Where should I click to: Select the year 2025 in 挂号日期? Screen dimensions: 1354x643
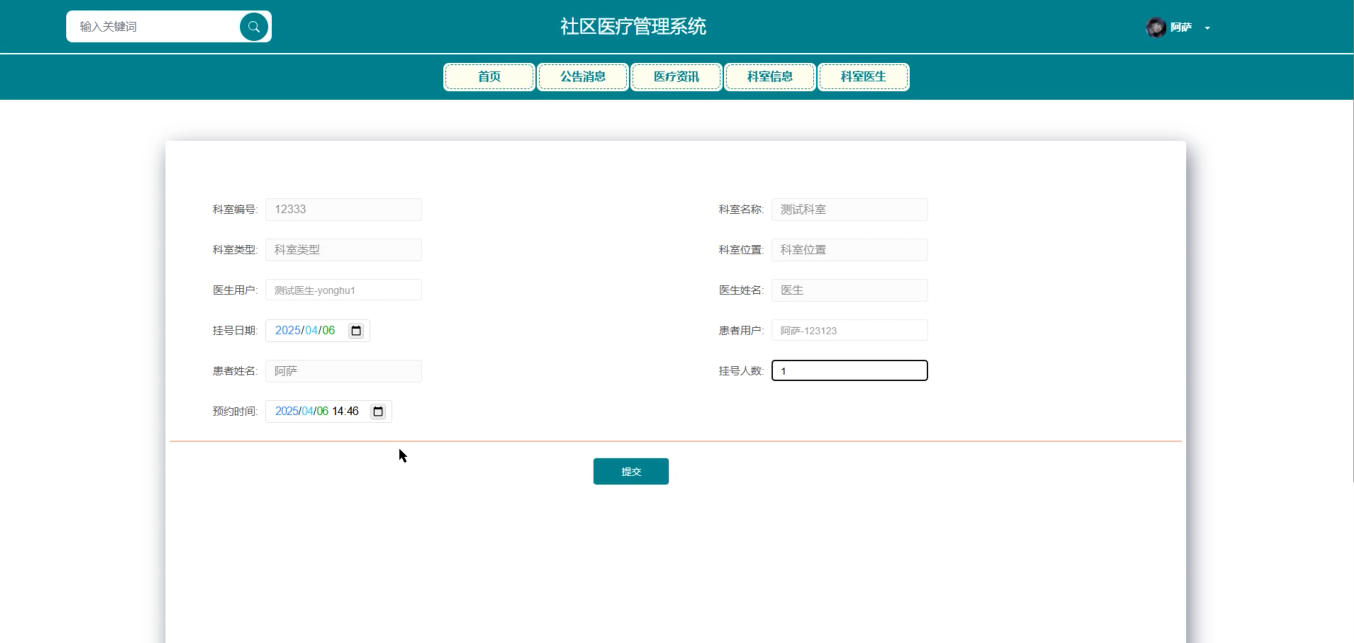[287, 329]
